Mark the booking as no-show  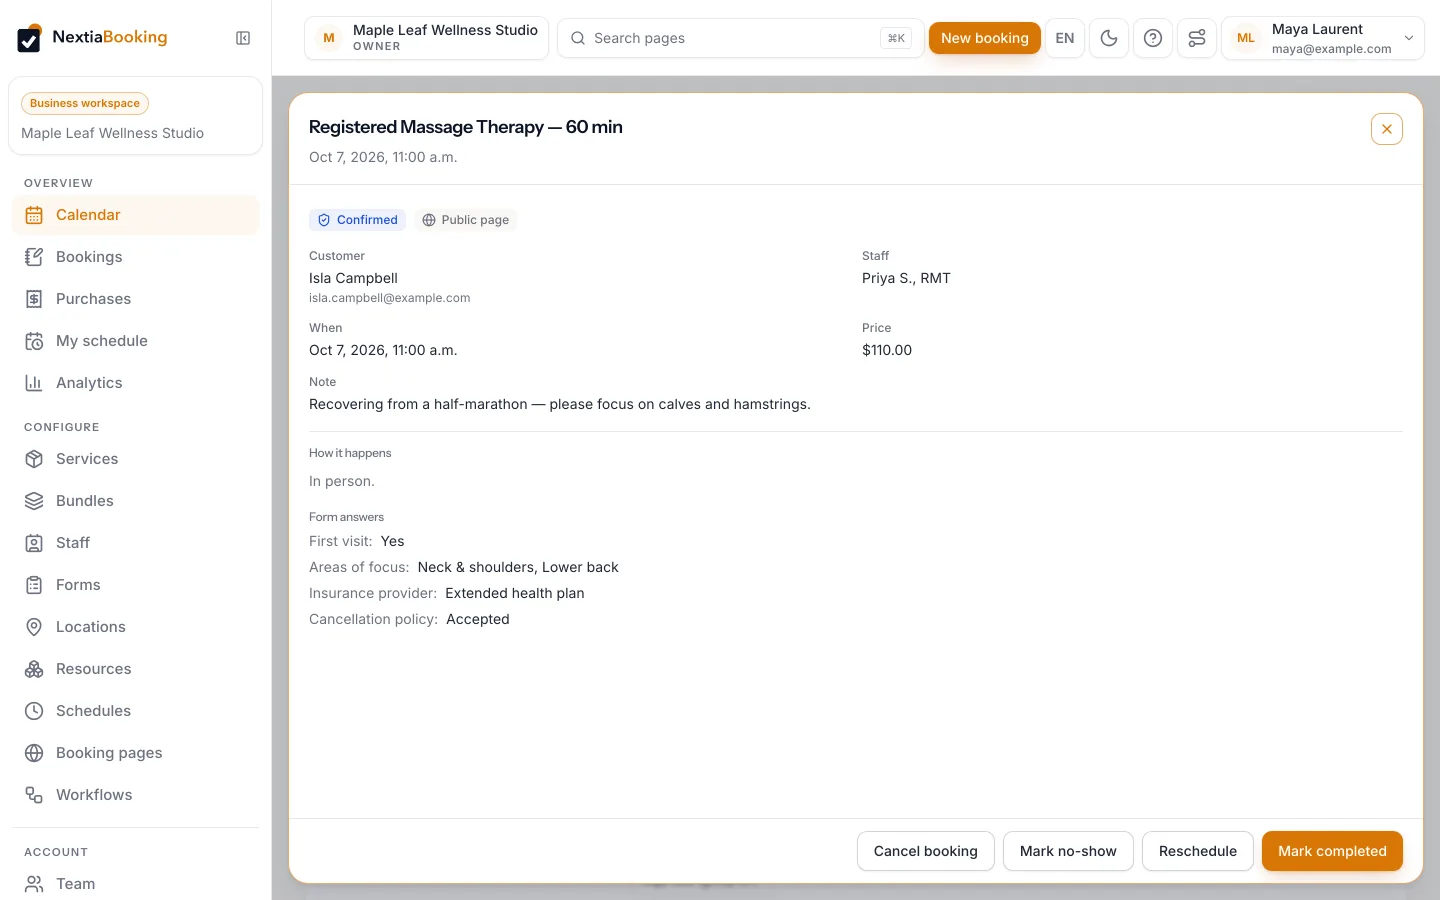coord(1068,851)
